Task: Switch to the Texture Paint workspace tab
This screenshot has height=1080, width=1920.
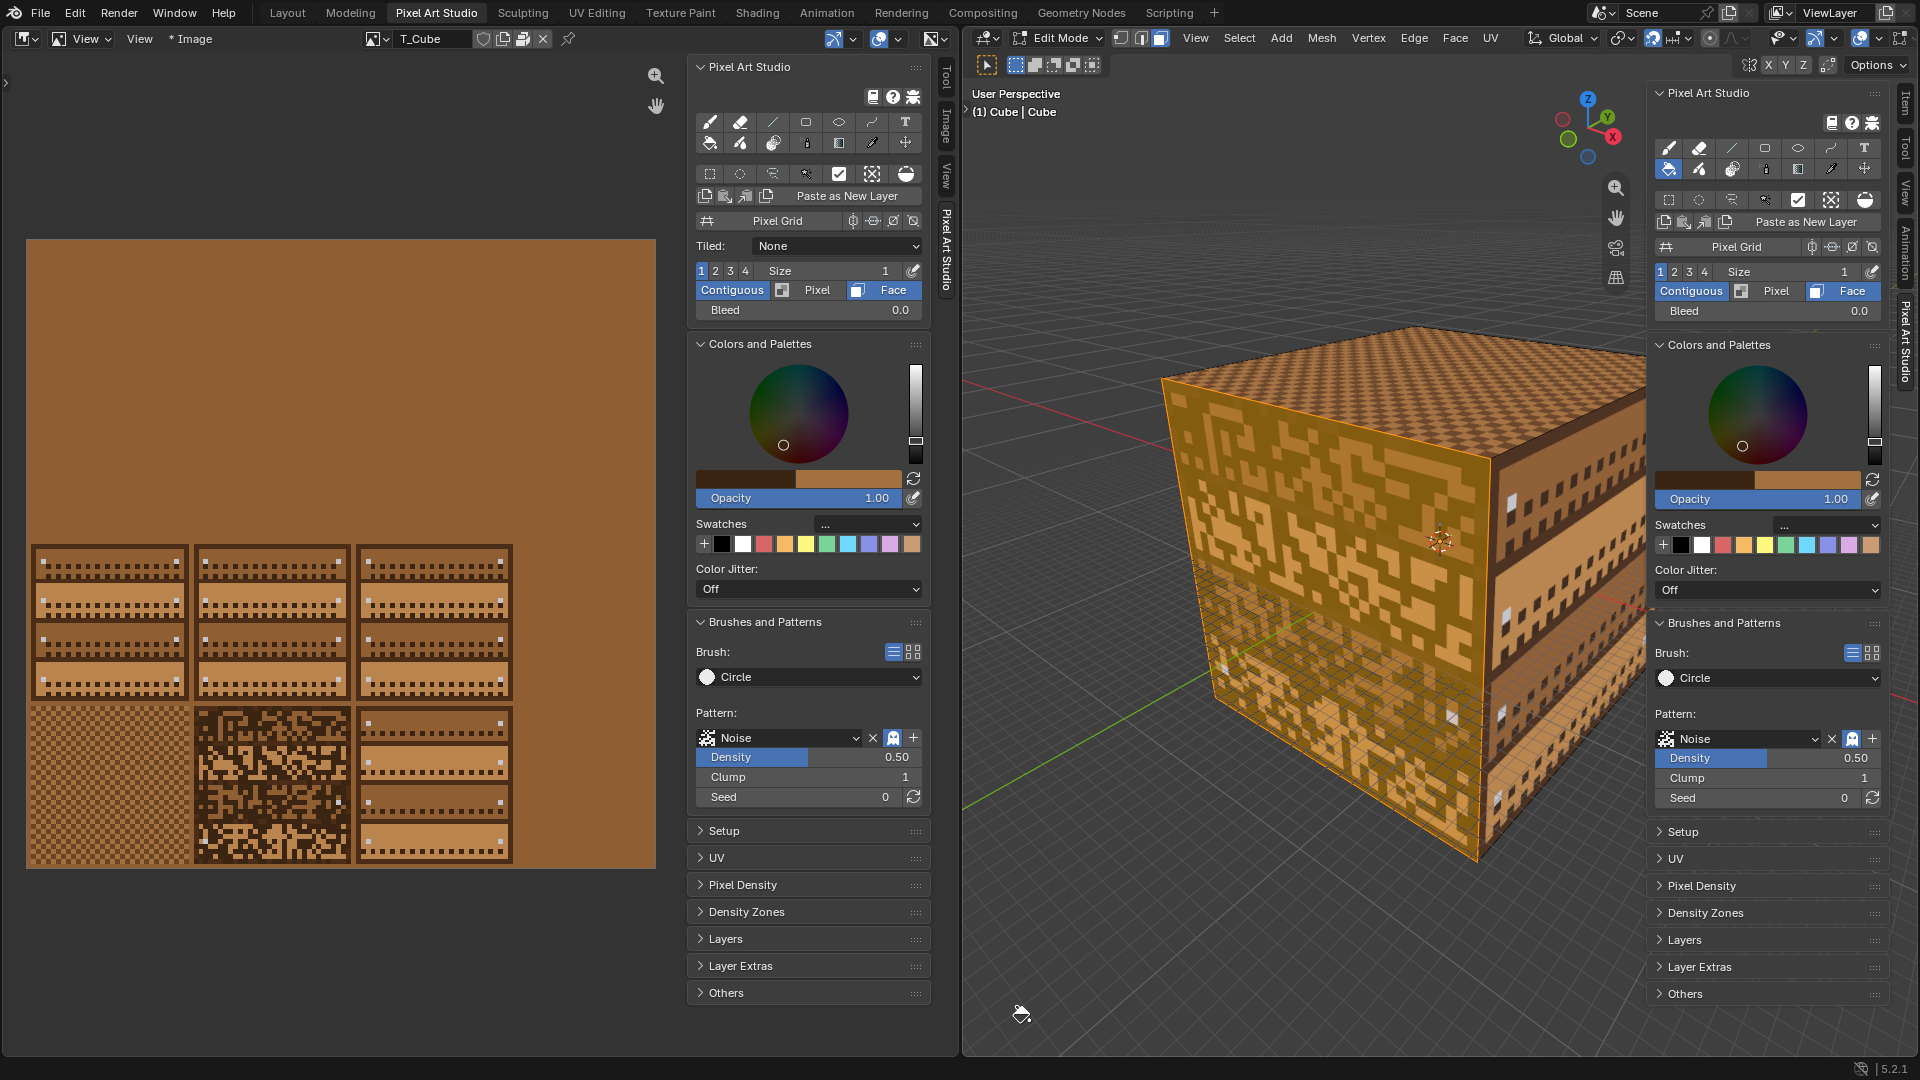Action: pos(680,13)
